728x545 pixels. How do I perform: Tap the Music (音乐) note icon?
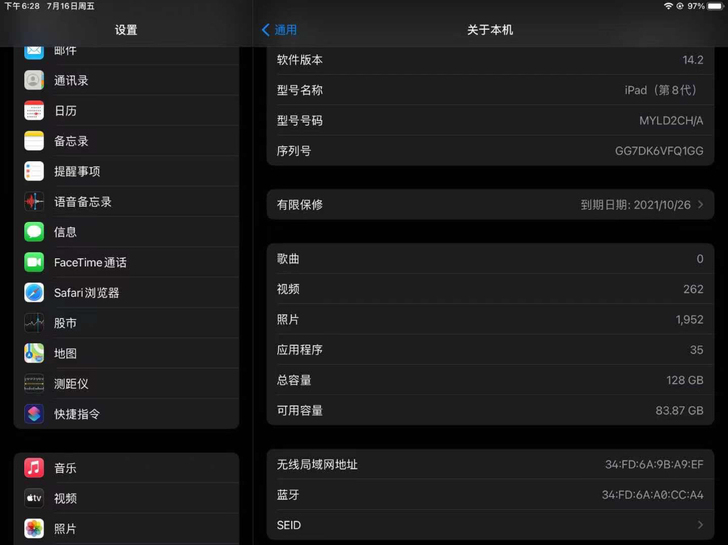point(34,467)
